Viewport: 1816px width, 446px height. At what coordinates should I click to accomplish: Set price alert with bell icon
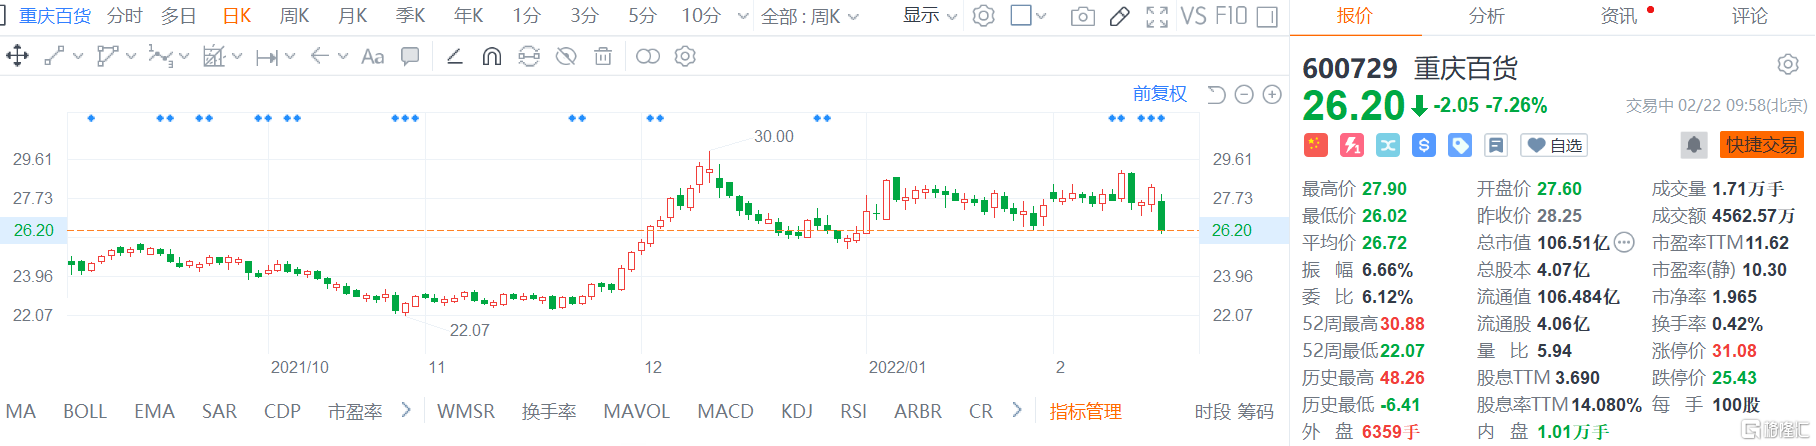(1693, 145)
